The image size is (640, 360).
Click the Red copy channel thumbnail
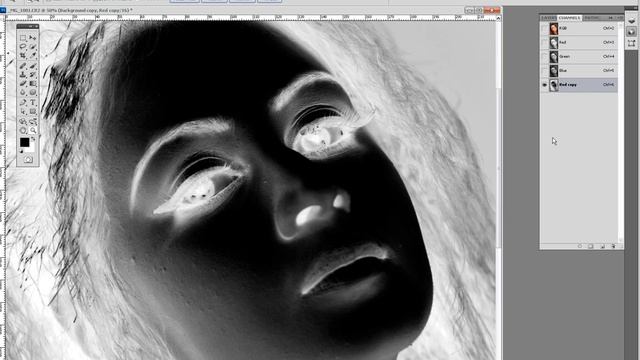pyautogui.click(x=553, y=85)
